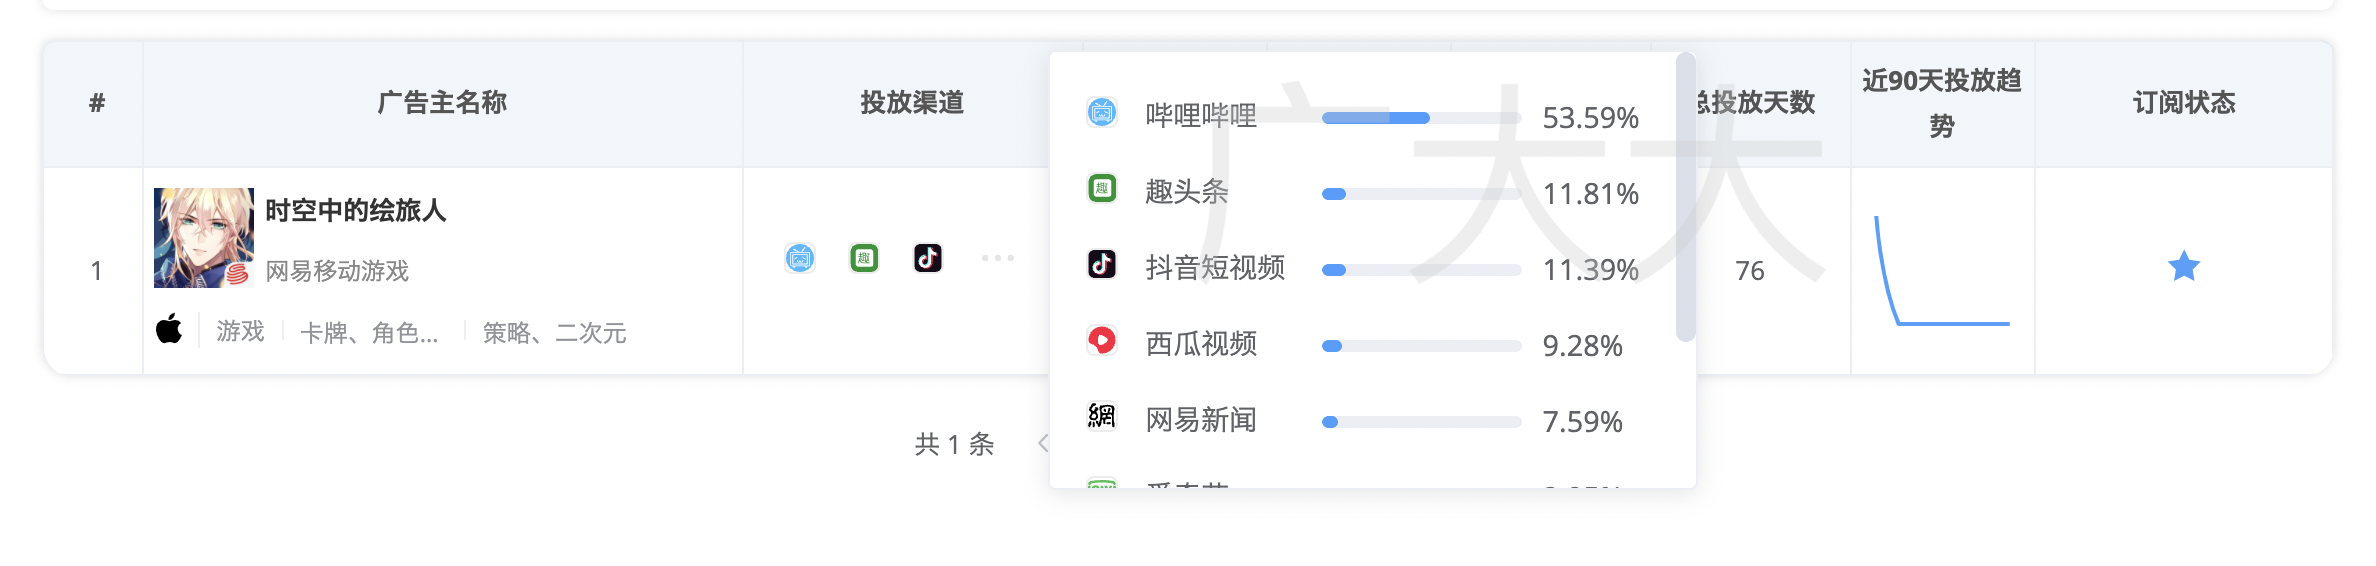This screenshot has width=2376, height=566.
Task: Click the 抖音短视频 label in the popup
Action: pos(1215,268)
